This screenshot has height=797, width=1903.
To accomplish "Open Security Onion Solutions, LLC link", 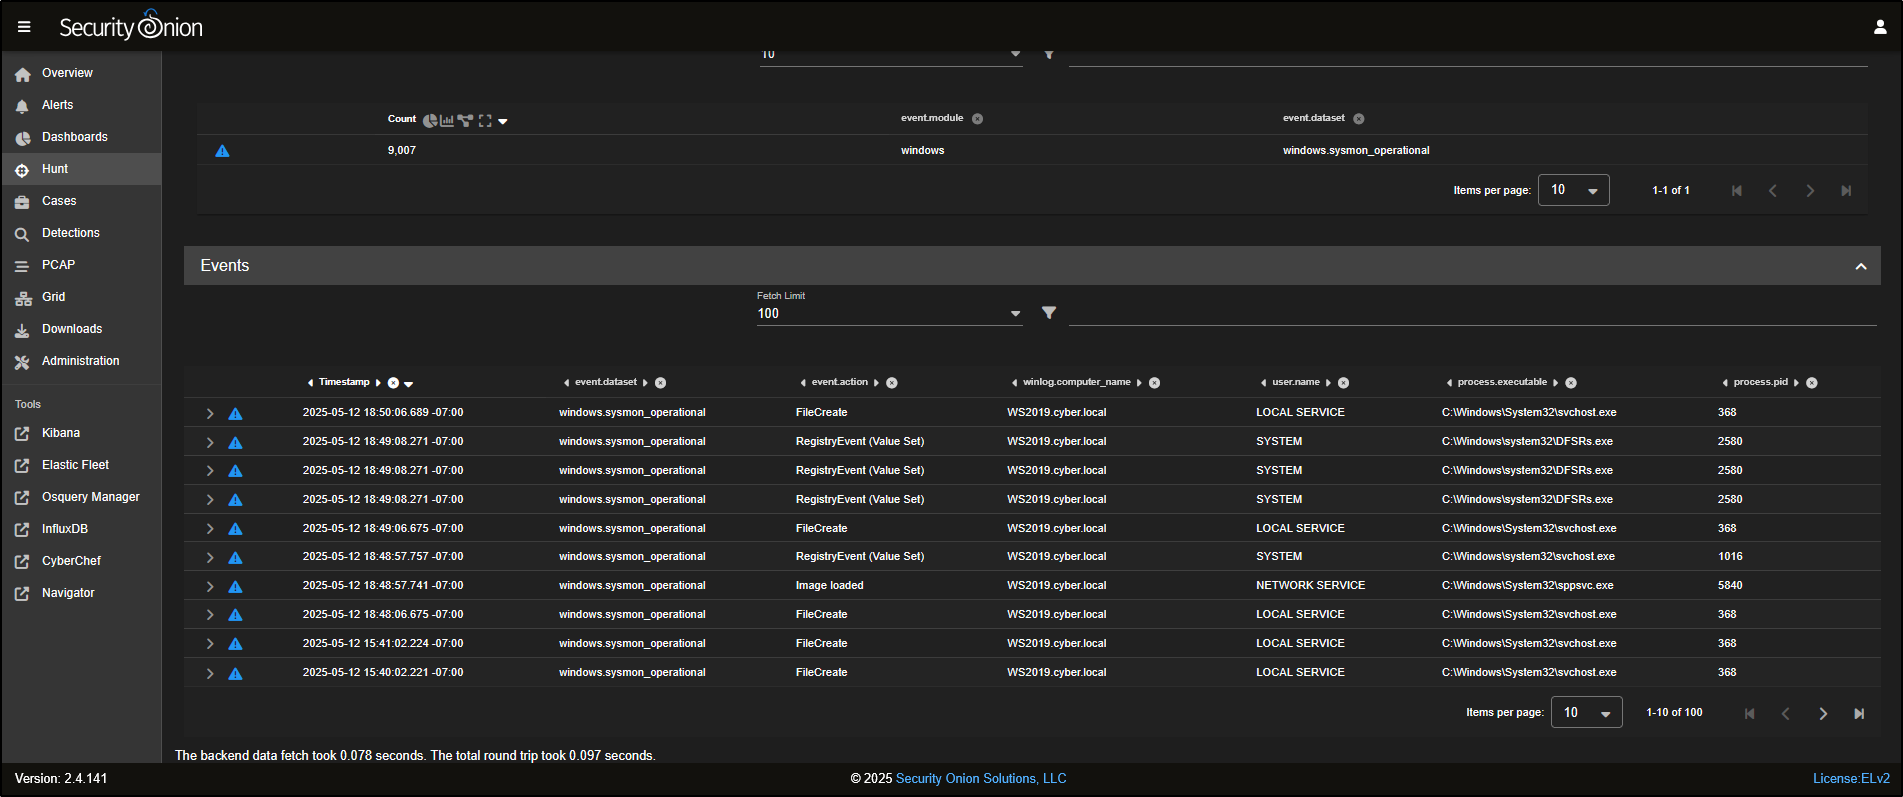I will coord(981,778).
